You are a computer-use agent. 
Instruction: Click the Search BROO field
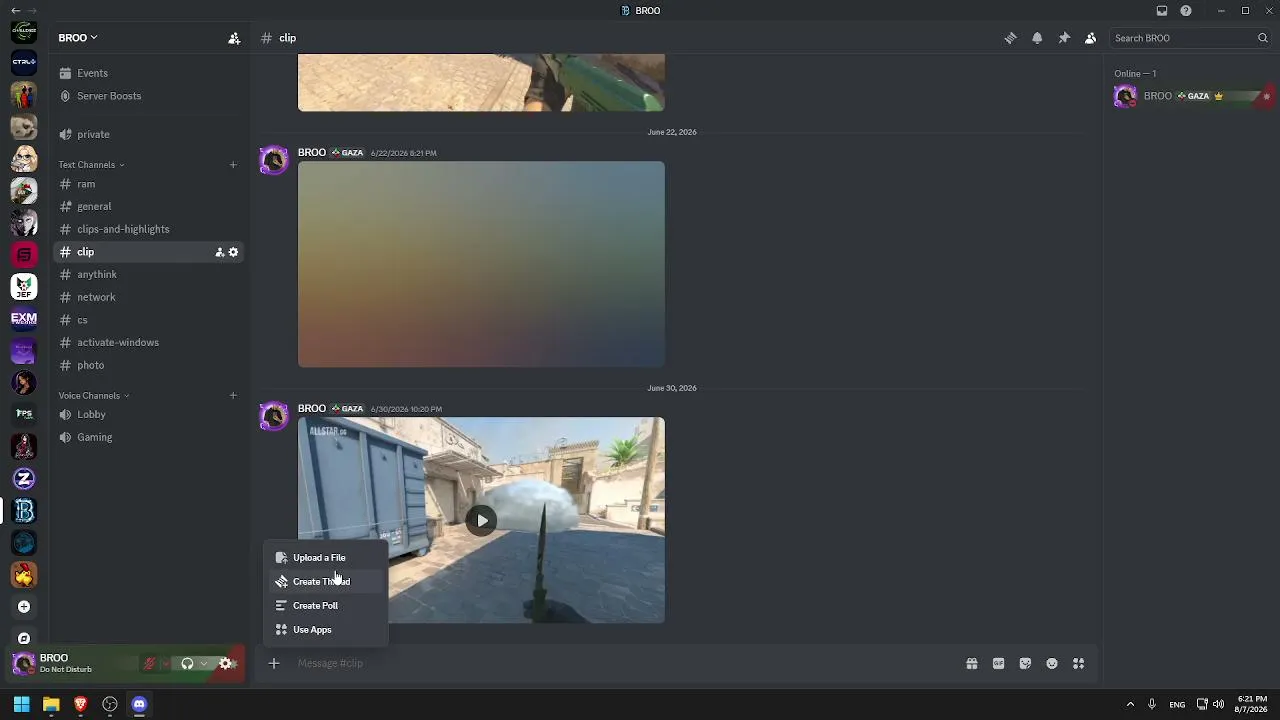click(x=1191, y=38)
